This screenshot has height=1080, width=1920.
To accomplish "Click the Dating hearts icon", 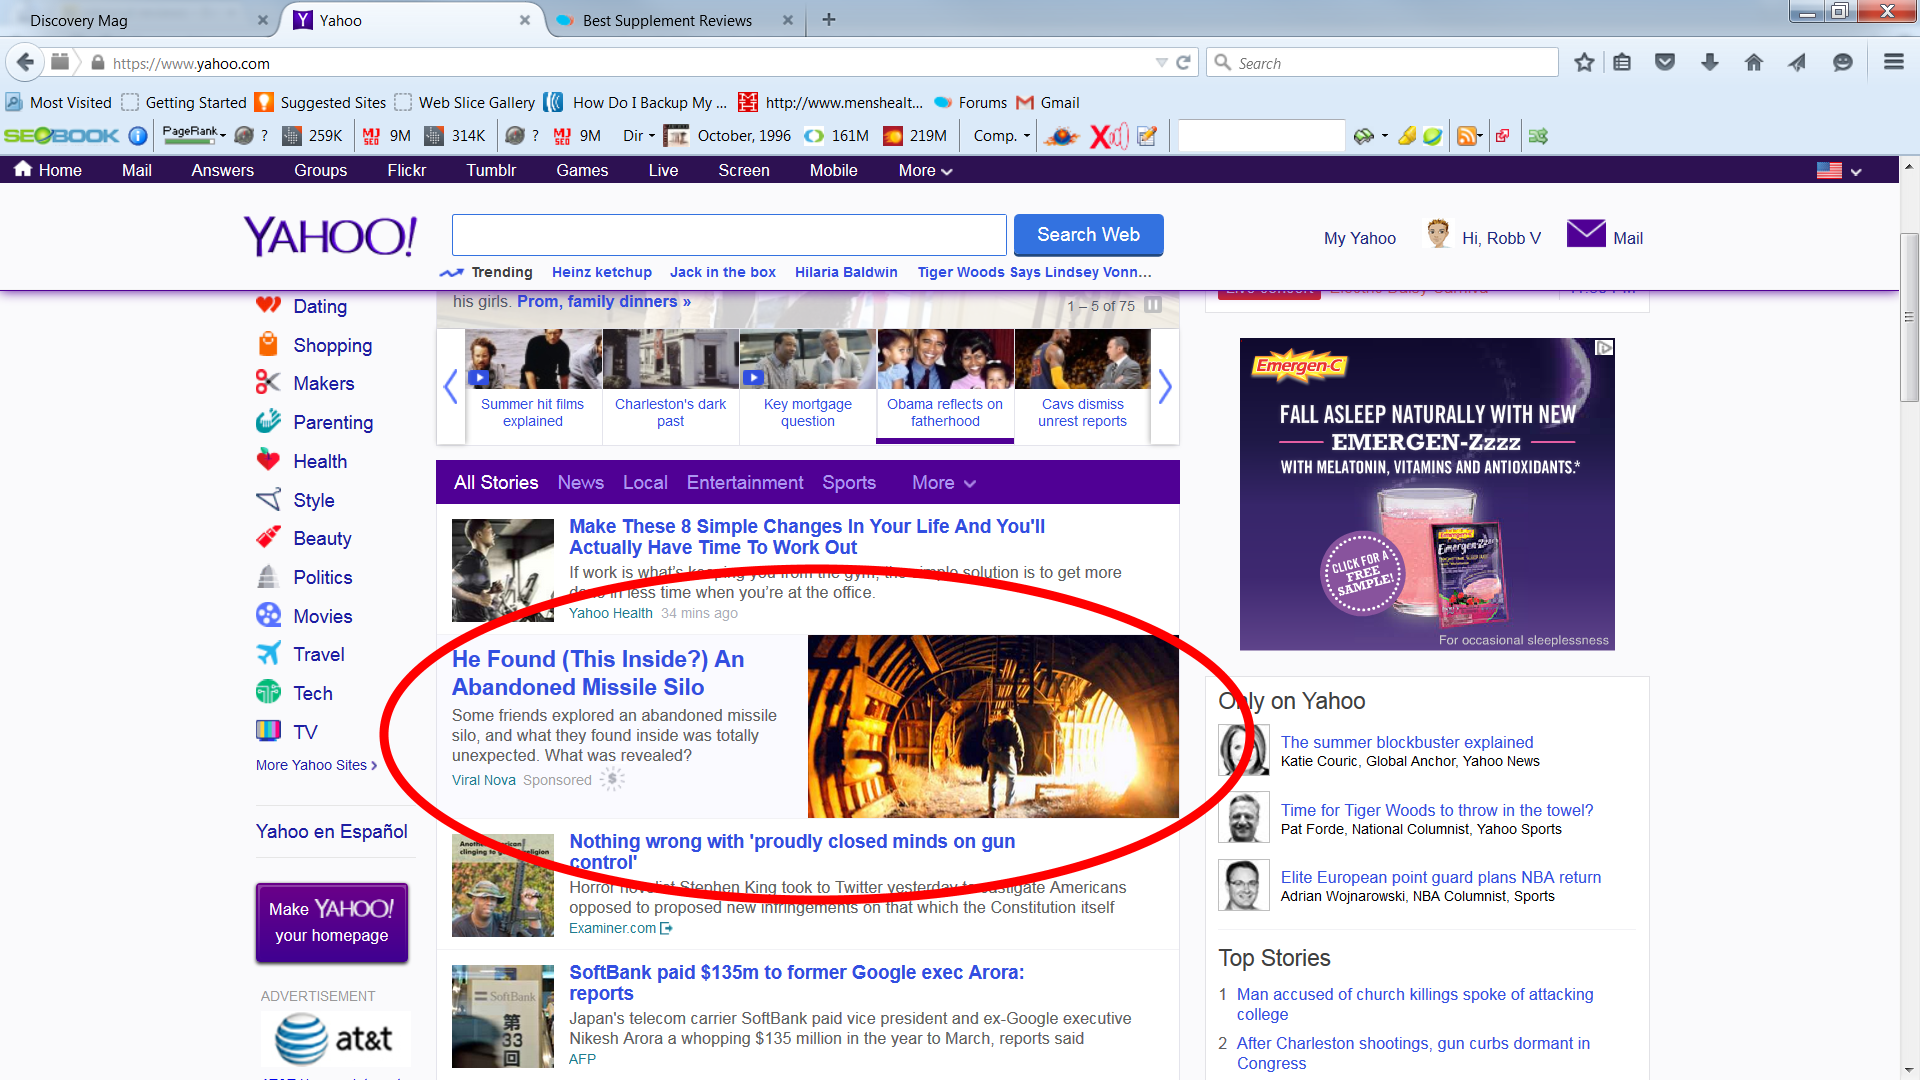I will [268, 304].
